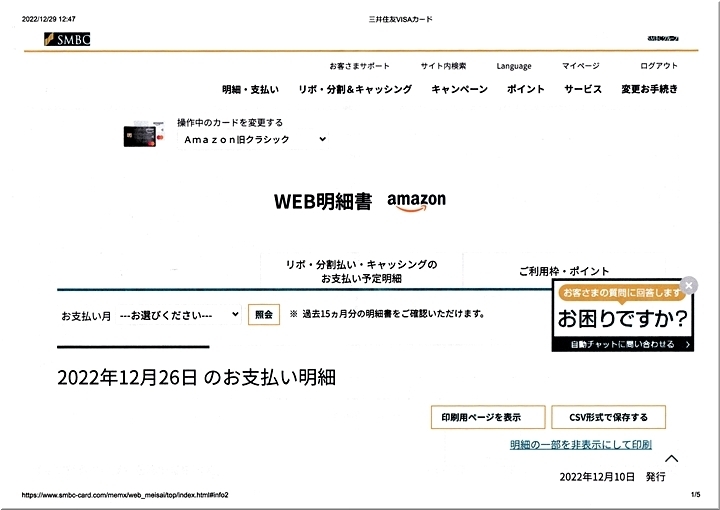Open the Language selector
Screen dimensions: 720x510
[514, 66]
